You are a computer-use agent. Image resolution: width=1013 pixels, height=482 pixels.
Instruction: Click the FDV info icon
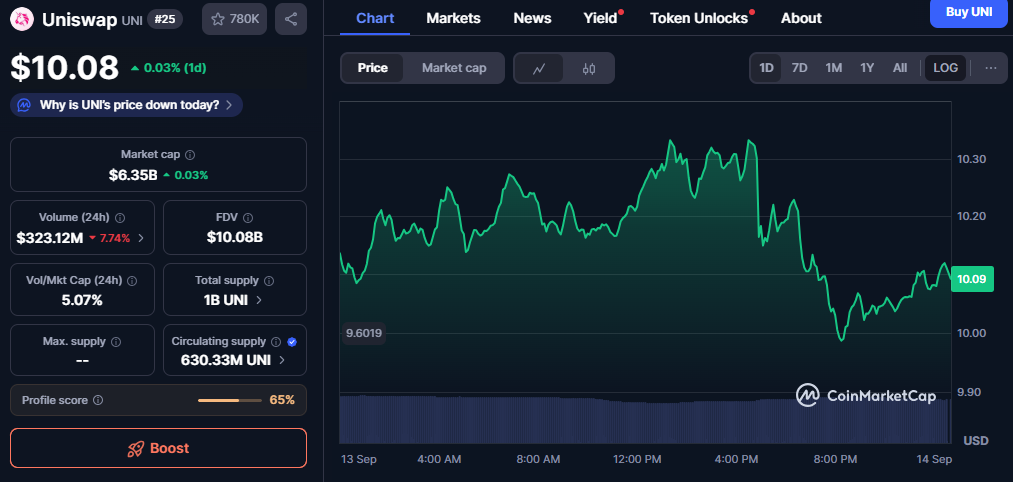point(248,217)
